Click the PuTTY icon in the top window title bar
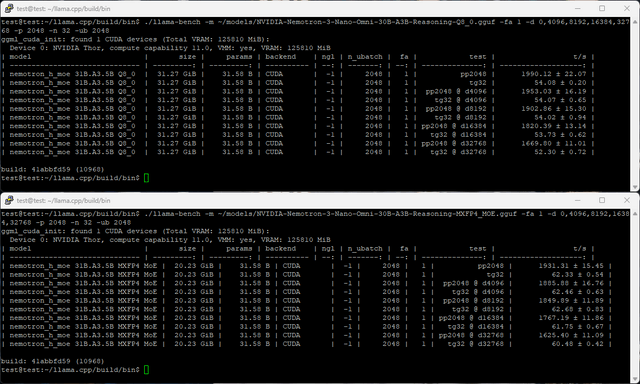This screenshot has height=384, width=640. coord(9,8)
